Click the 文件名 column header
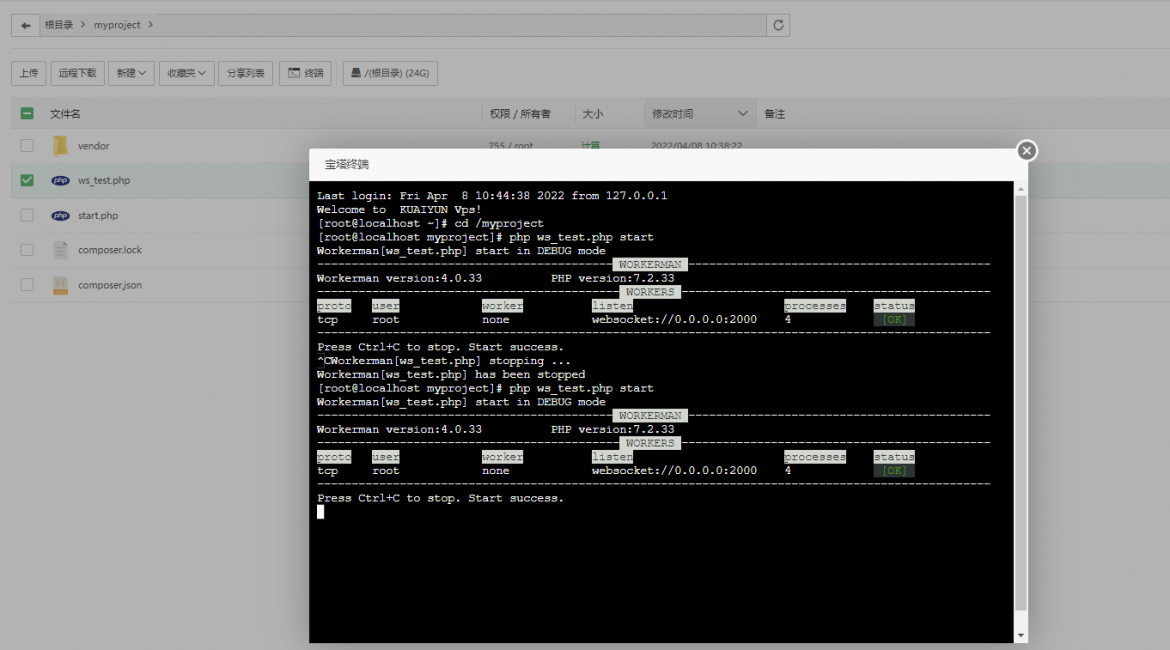Viewport: 1170px width, 650px height. 66,114
